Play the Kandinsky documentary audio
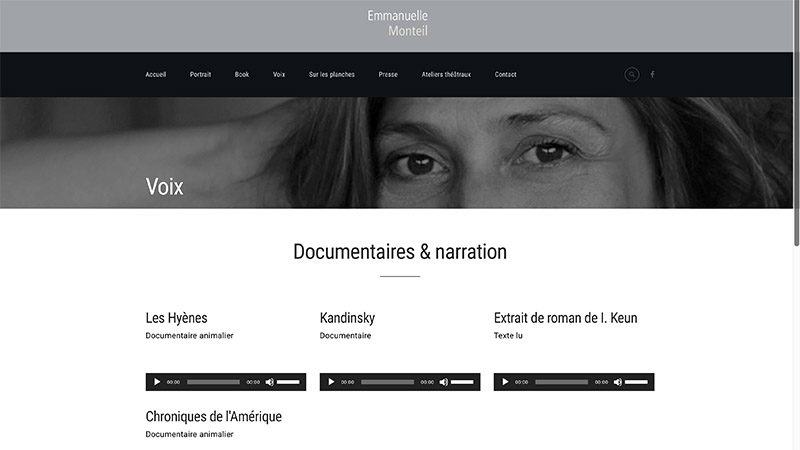Screen dimensions: 800x450 tap(331, 382)
